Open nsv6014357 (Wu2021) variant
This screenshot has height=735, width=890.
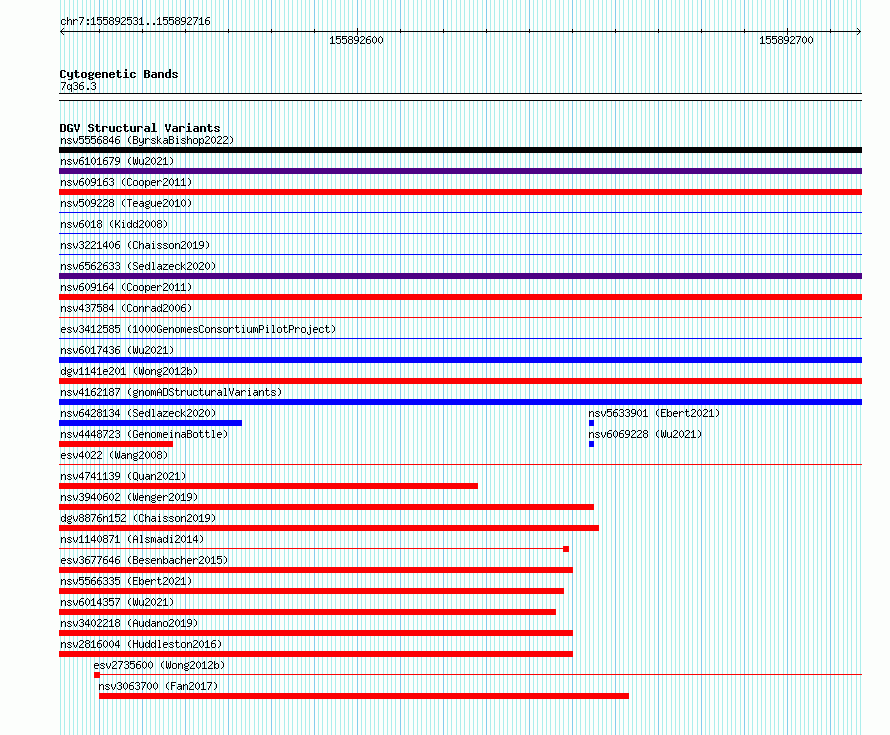[x=117, y=602]
